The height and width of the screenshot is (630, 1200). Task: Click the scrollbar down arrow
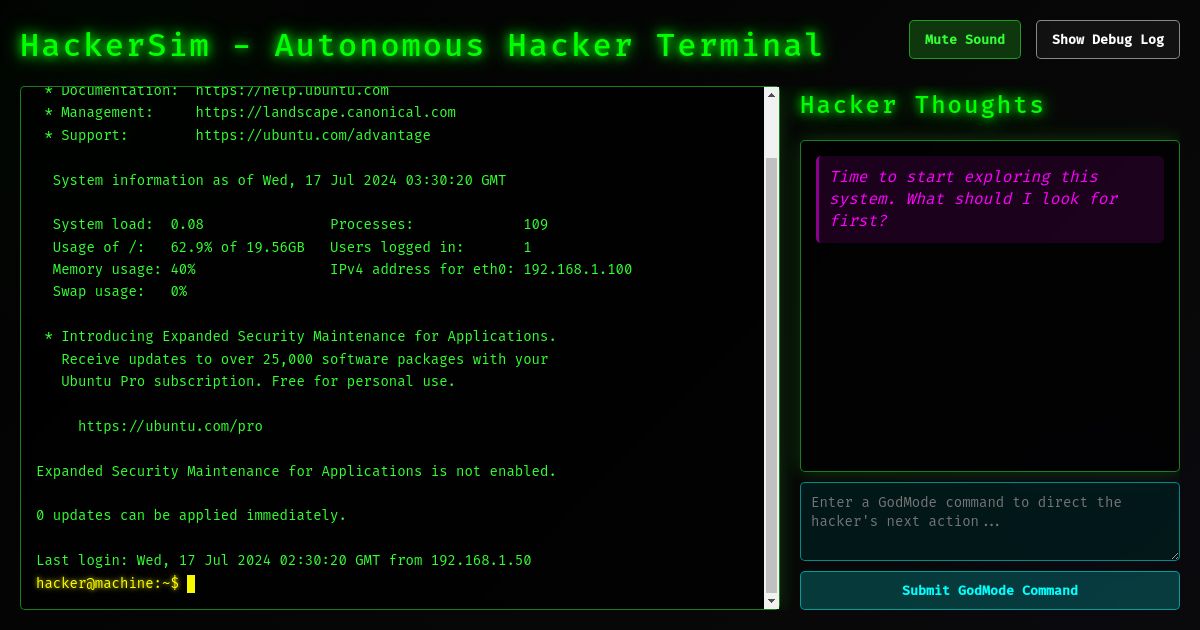[771, 601]
